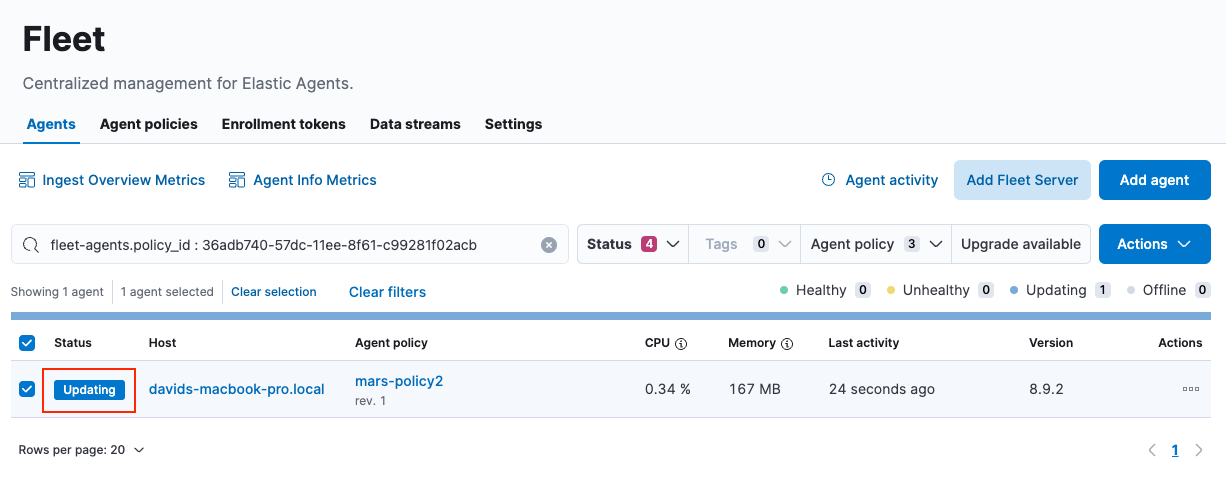Click the Memory info tooltip icon
1226x481 pixels.
tap(787, 343)
